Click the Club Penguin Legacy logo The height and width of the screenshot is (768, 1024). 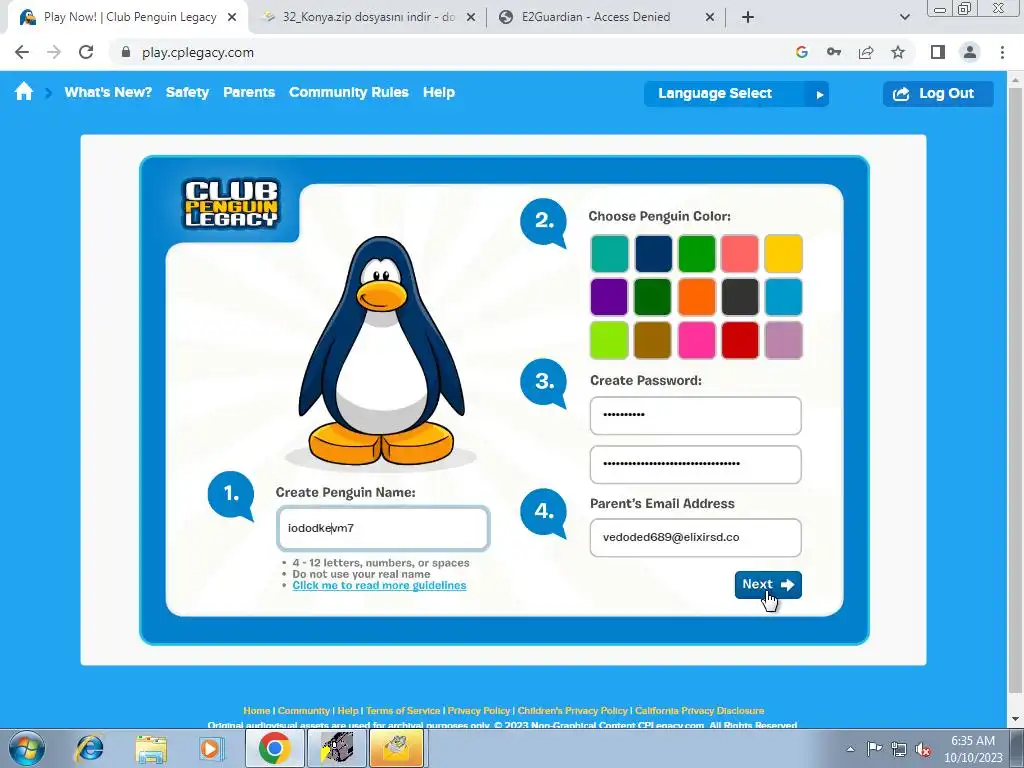[x=231, y=203]
